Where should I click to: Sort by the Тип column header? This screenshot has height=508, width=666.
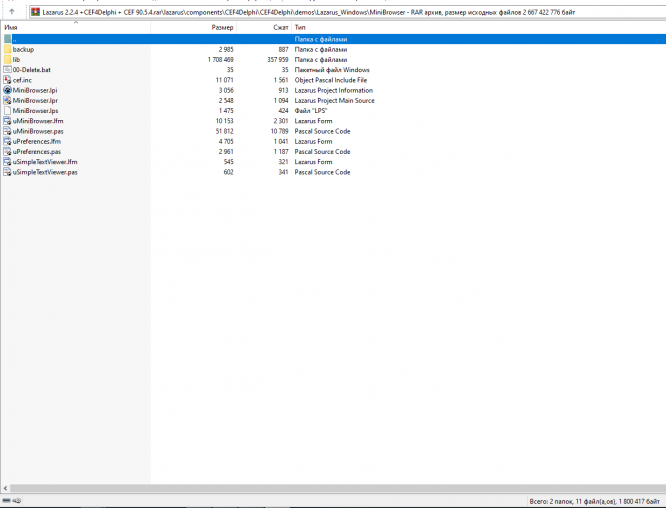(479, 27)
